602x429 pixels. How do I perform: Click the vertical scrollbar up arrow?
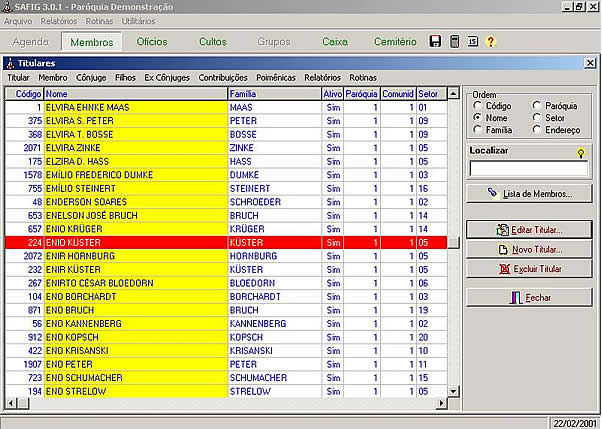pos(453,93)
